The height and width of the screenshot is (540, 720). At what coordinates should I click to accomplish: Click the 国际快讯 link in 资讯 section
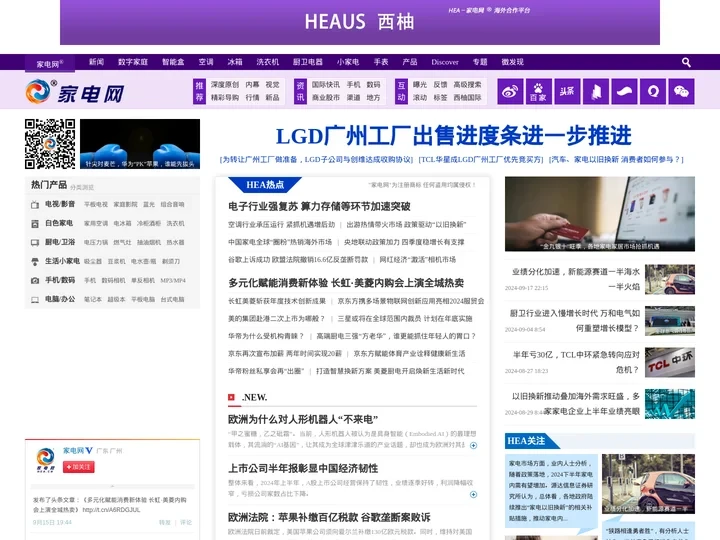(x=326, y=84)
